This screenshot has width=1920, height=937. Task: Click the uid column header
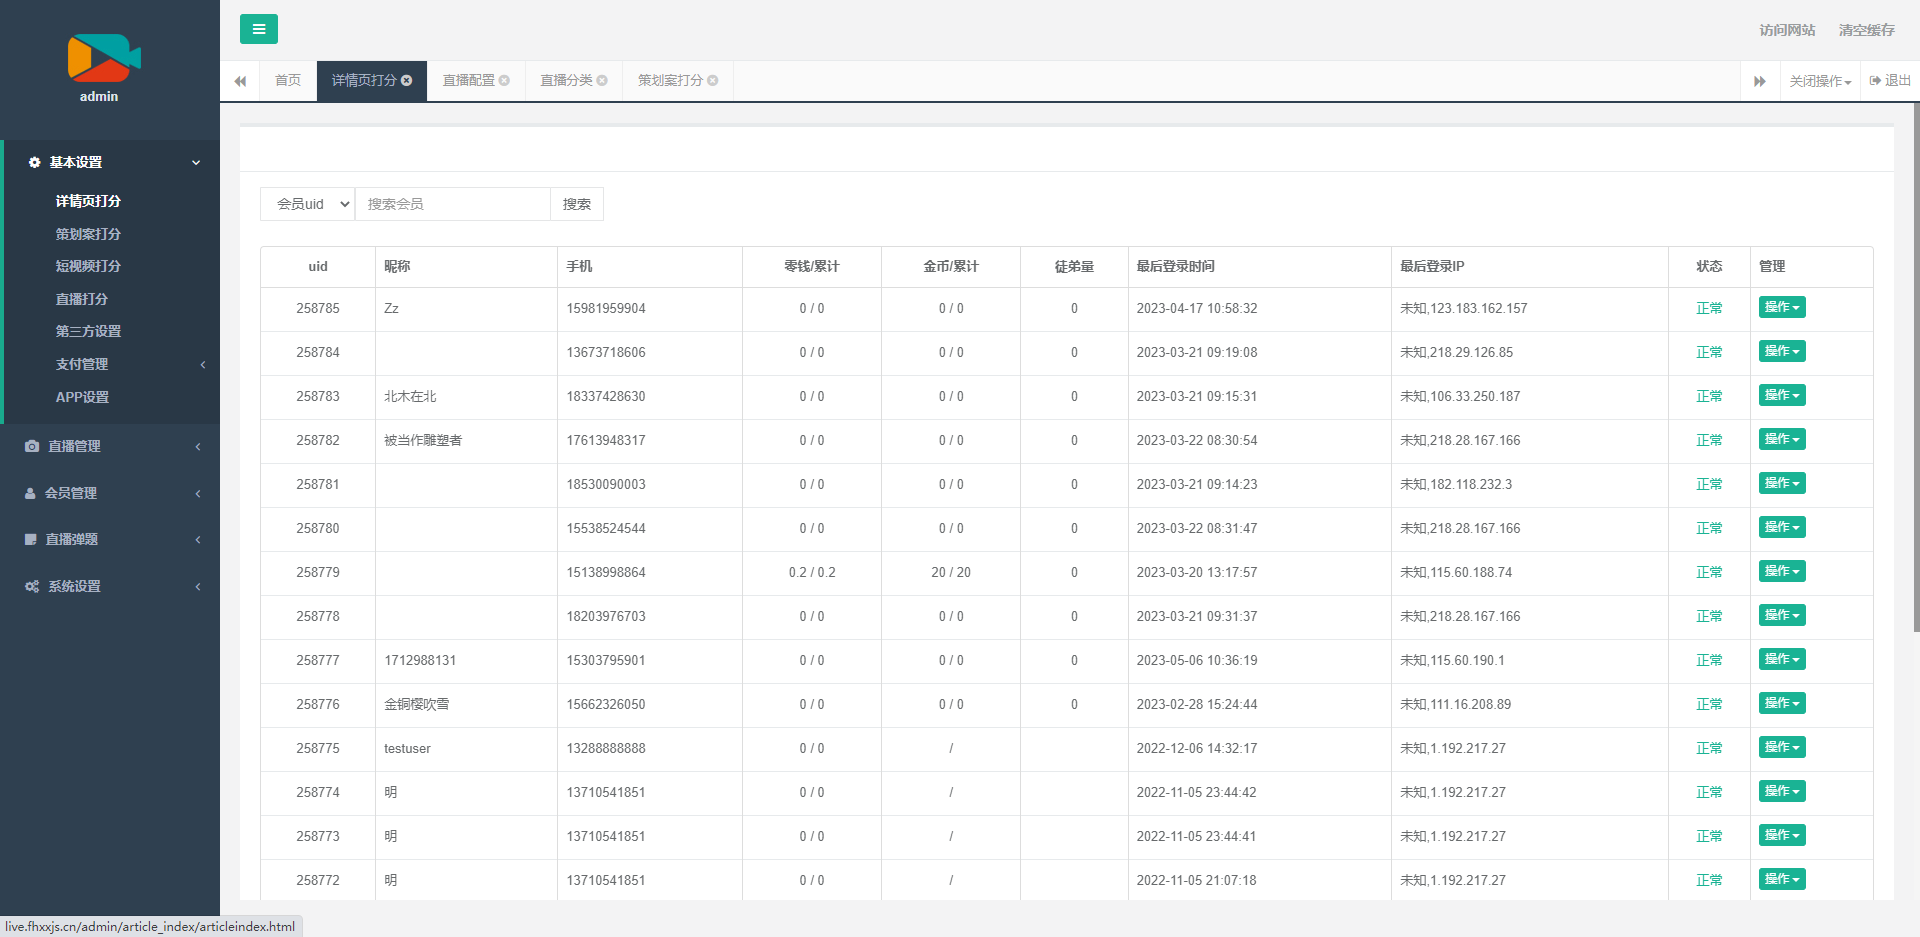(x=318, y=266)
